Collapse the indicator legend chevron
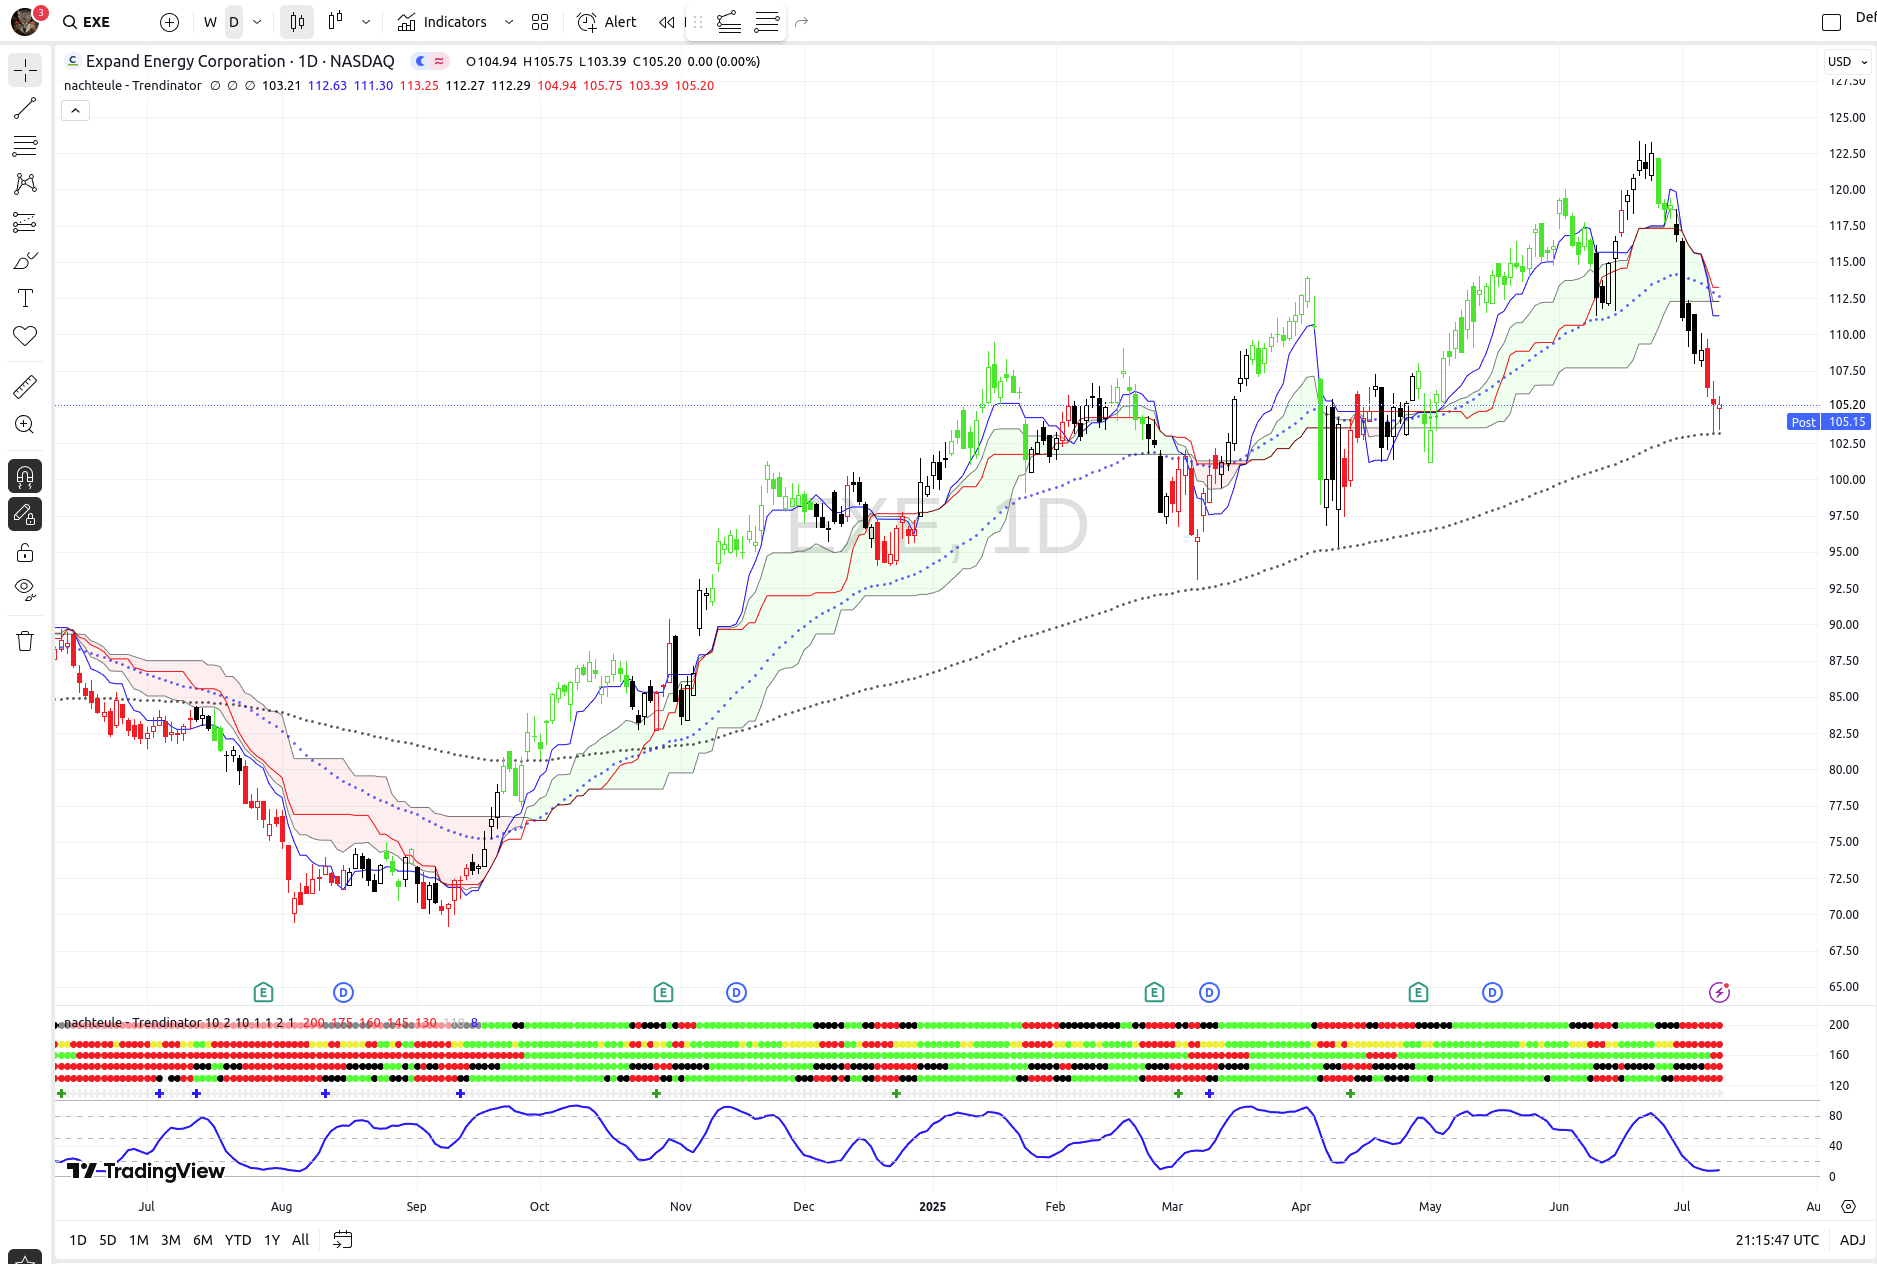The width and height of the screenshot is (1877, 1264). (75, 111)
